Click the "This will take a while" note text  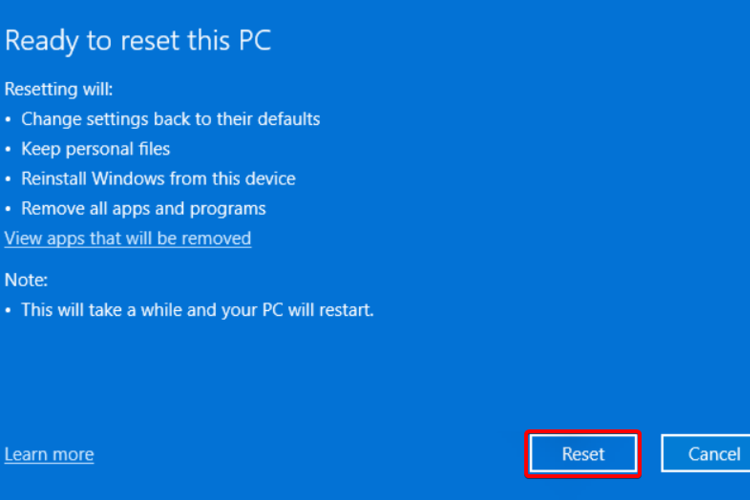pyautogui.click(x=197, y=310)
